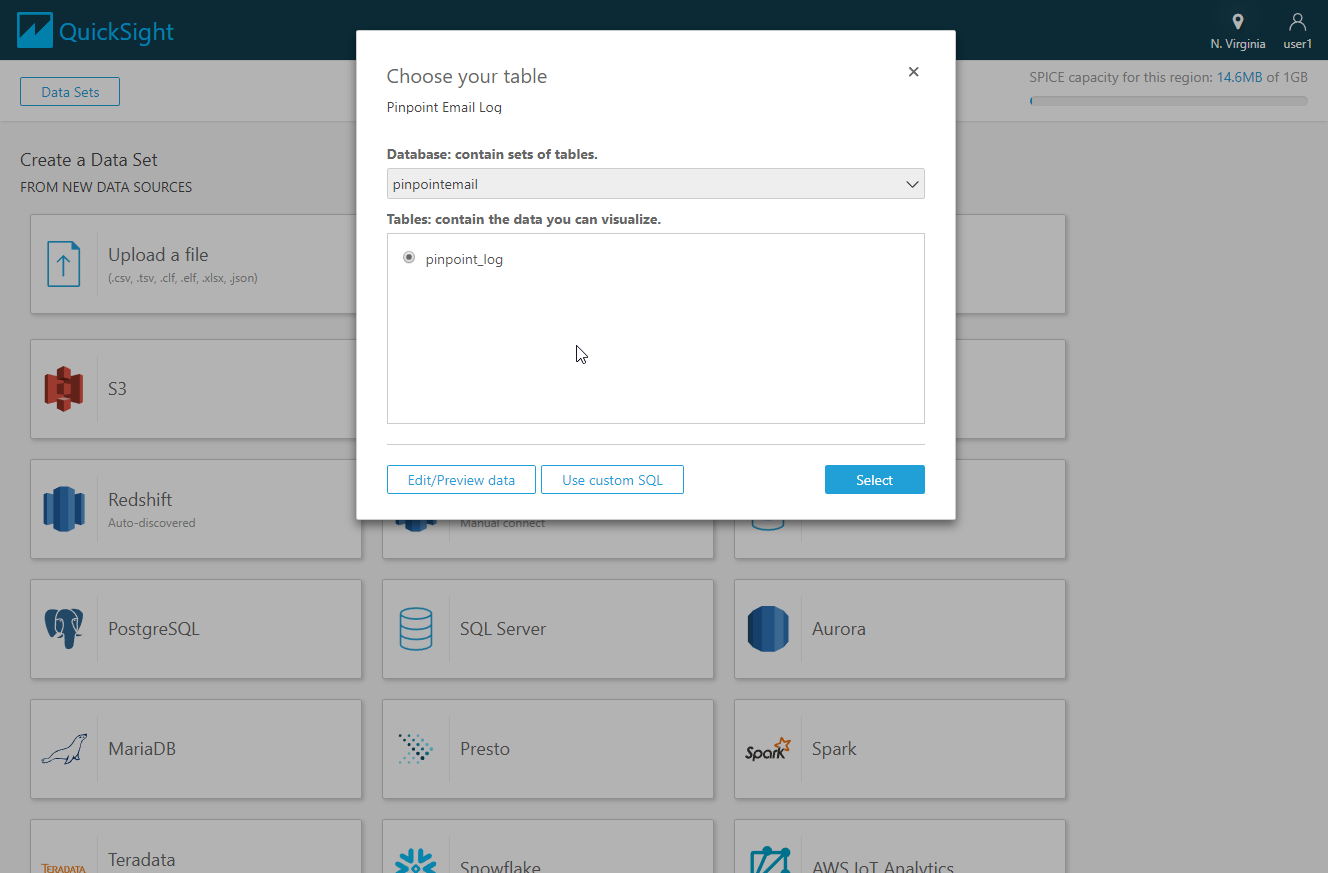Choose the SQL Server database icon

(416, 629)
